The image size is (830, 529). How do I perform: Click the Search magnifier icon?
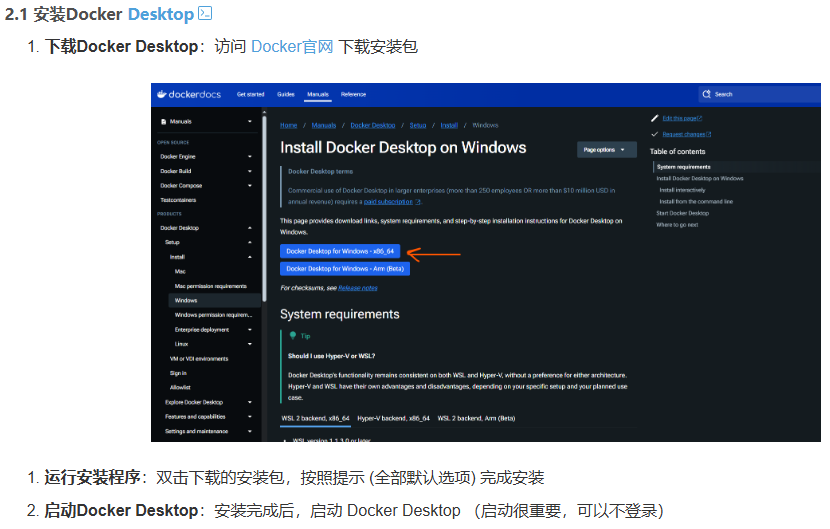[706, 94]
